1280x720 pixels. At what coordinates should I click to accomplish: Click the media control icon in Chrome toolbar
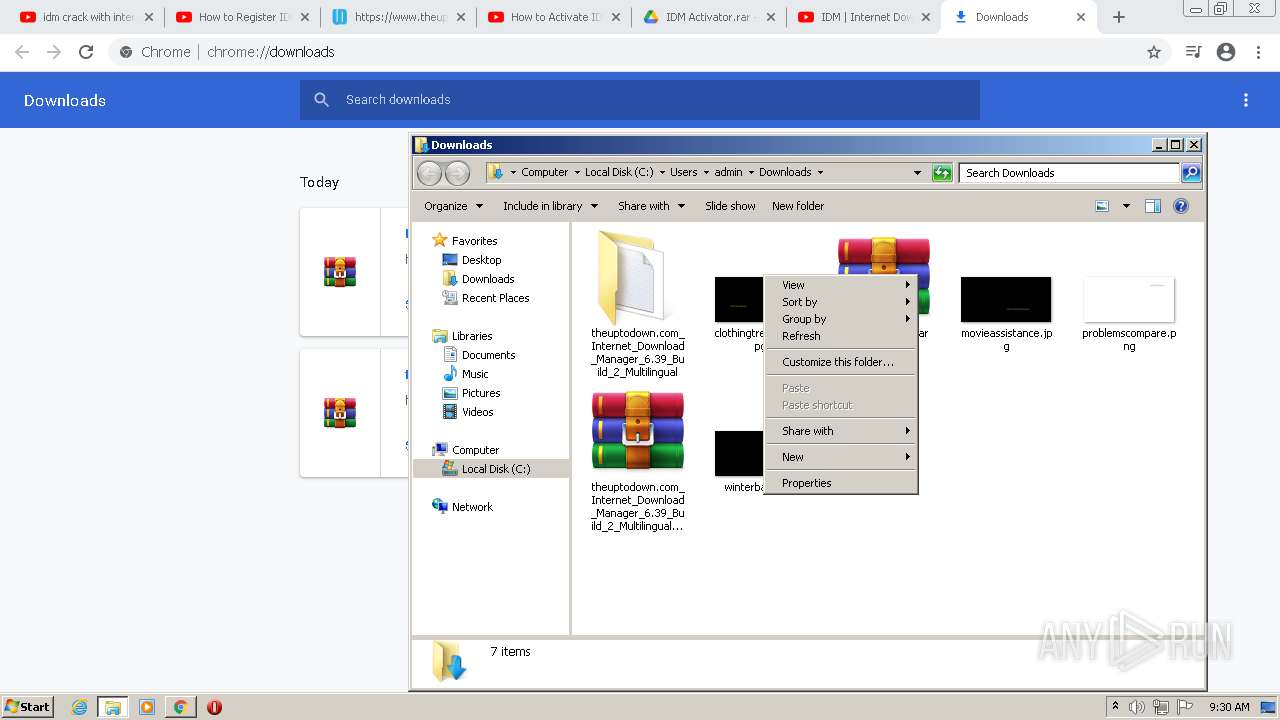[x=1193, y=52]
